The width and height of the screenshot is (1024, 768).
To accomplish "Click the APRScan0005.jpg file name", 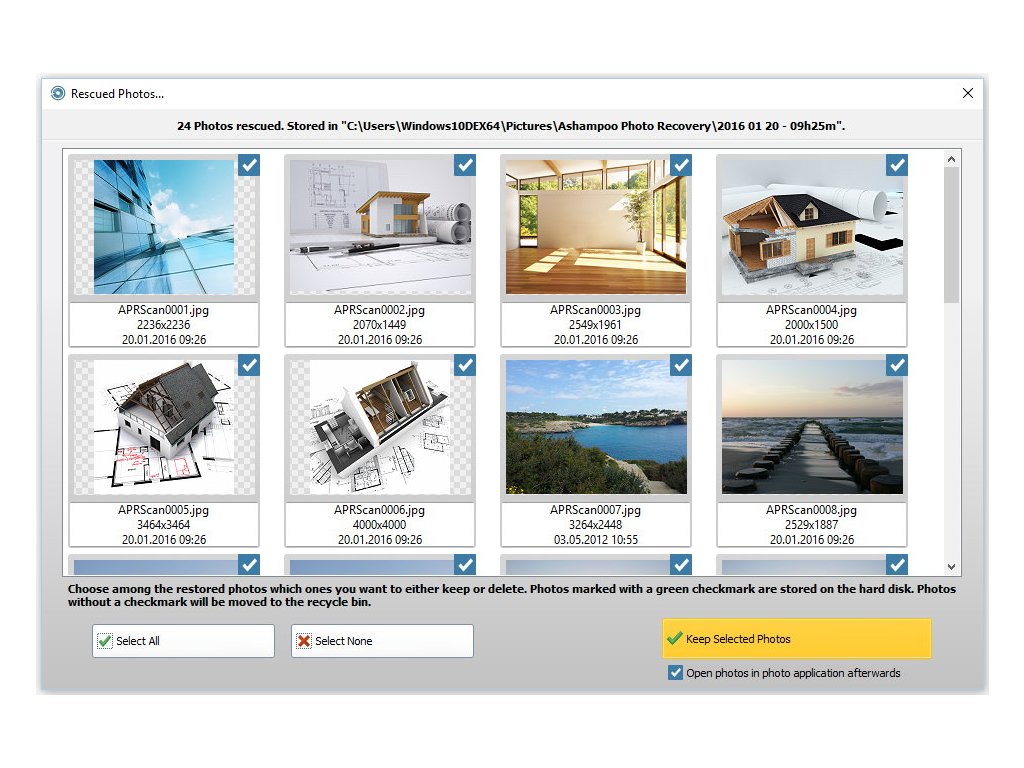I will [163, 510].
